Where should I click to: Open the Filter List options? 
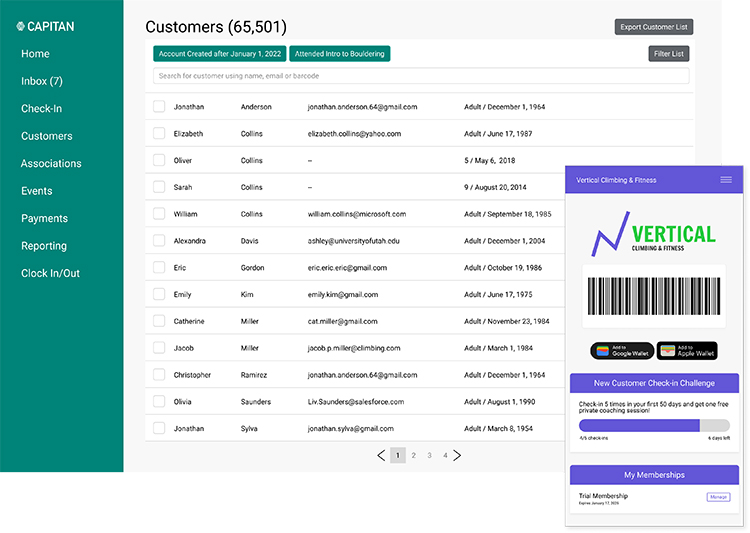668,54
